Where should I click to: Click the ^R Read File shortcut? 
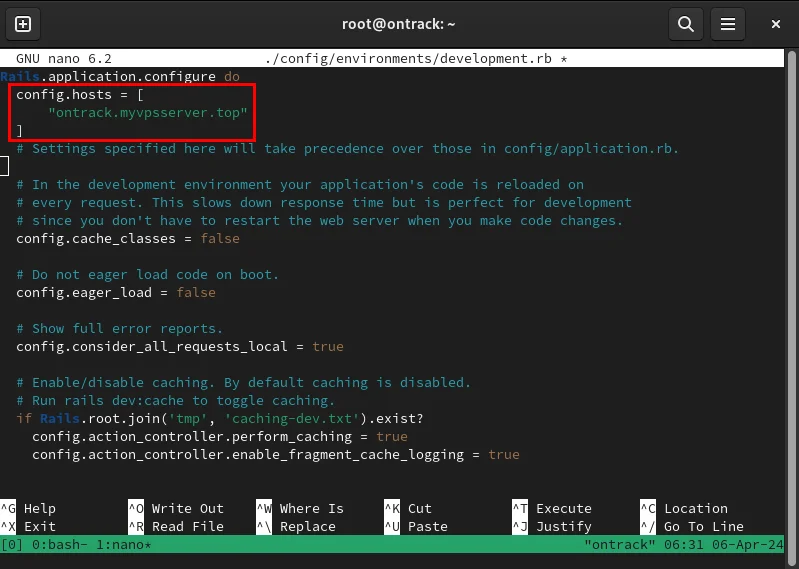click(x=176, y=526)
